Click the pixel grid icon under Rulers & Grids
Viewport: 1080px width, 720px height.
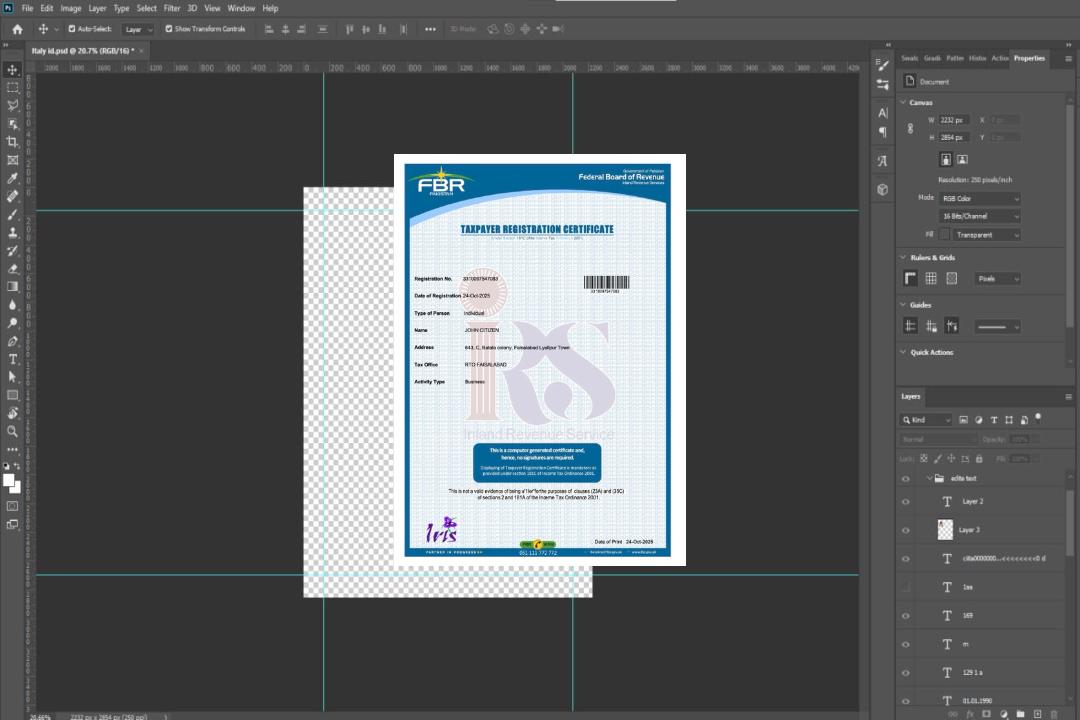click(951, 279)
